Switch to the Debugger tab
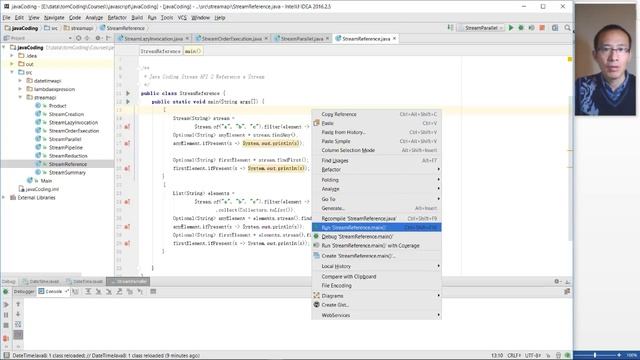 [24, 291]
